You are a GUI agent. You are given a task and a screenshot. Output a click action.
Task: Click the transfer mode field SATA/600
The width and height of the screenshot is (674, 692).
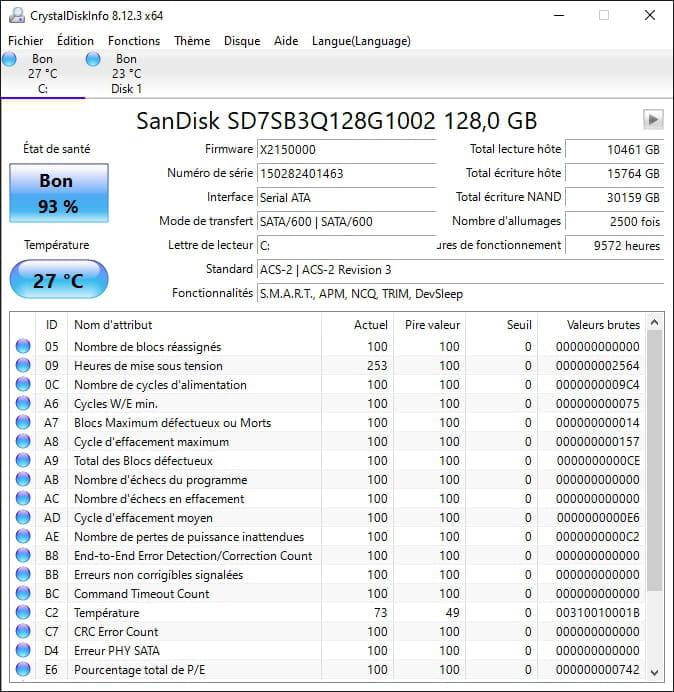[x=346, y=221]
